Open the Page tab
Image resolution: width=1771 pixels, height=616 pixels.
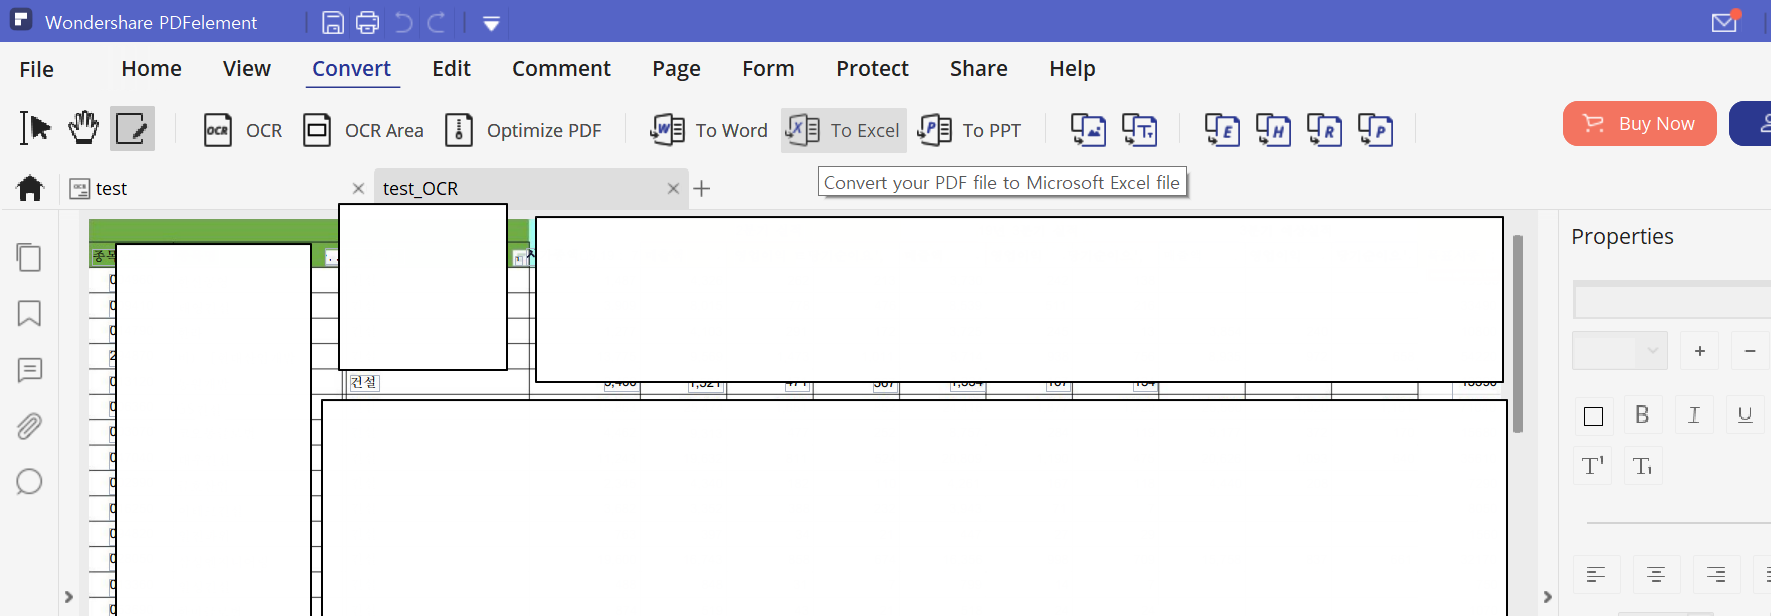(x=676, y=69)
